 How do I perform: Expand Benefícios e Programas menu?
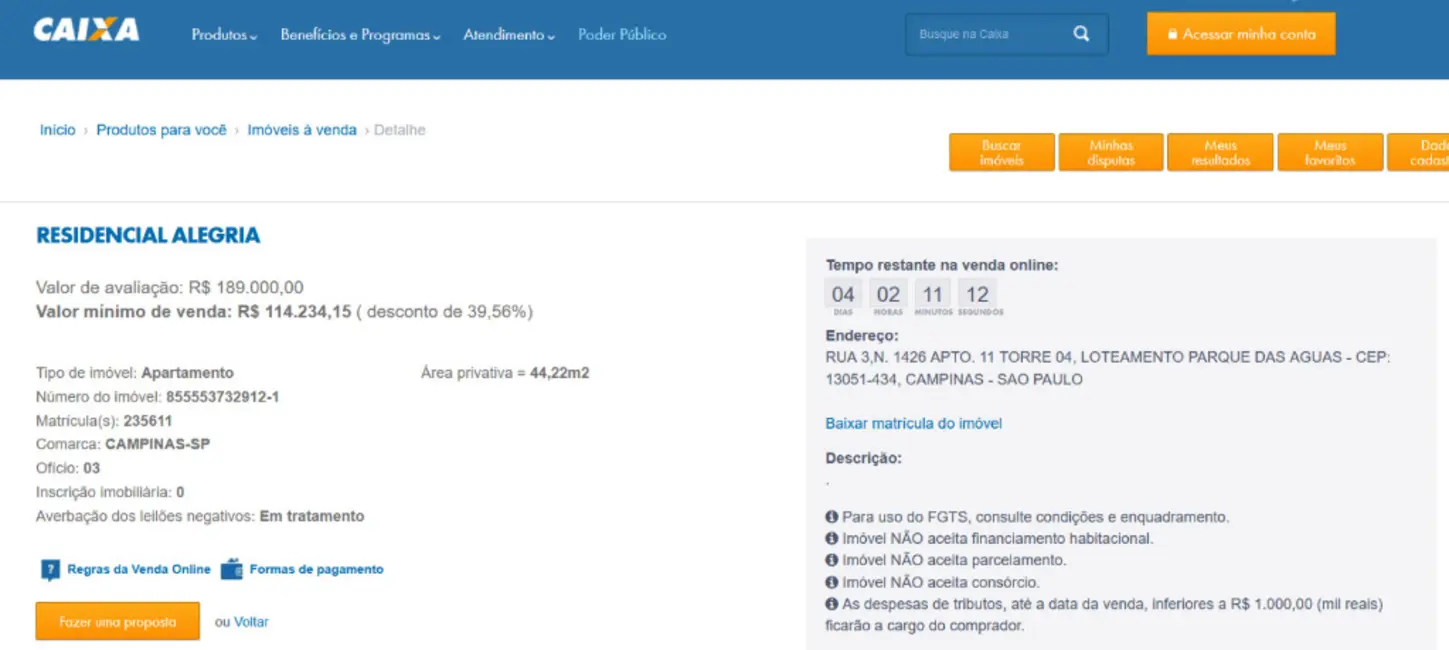click(360, 35)
